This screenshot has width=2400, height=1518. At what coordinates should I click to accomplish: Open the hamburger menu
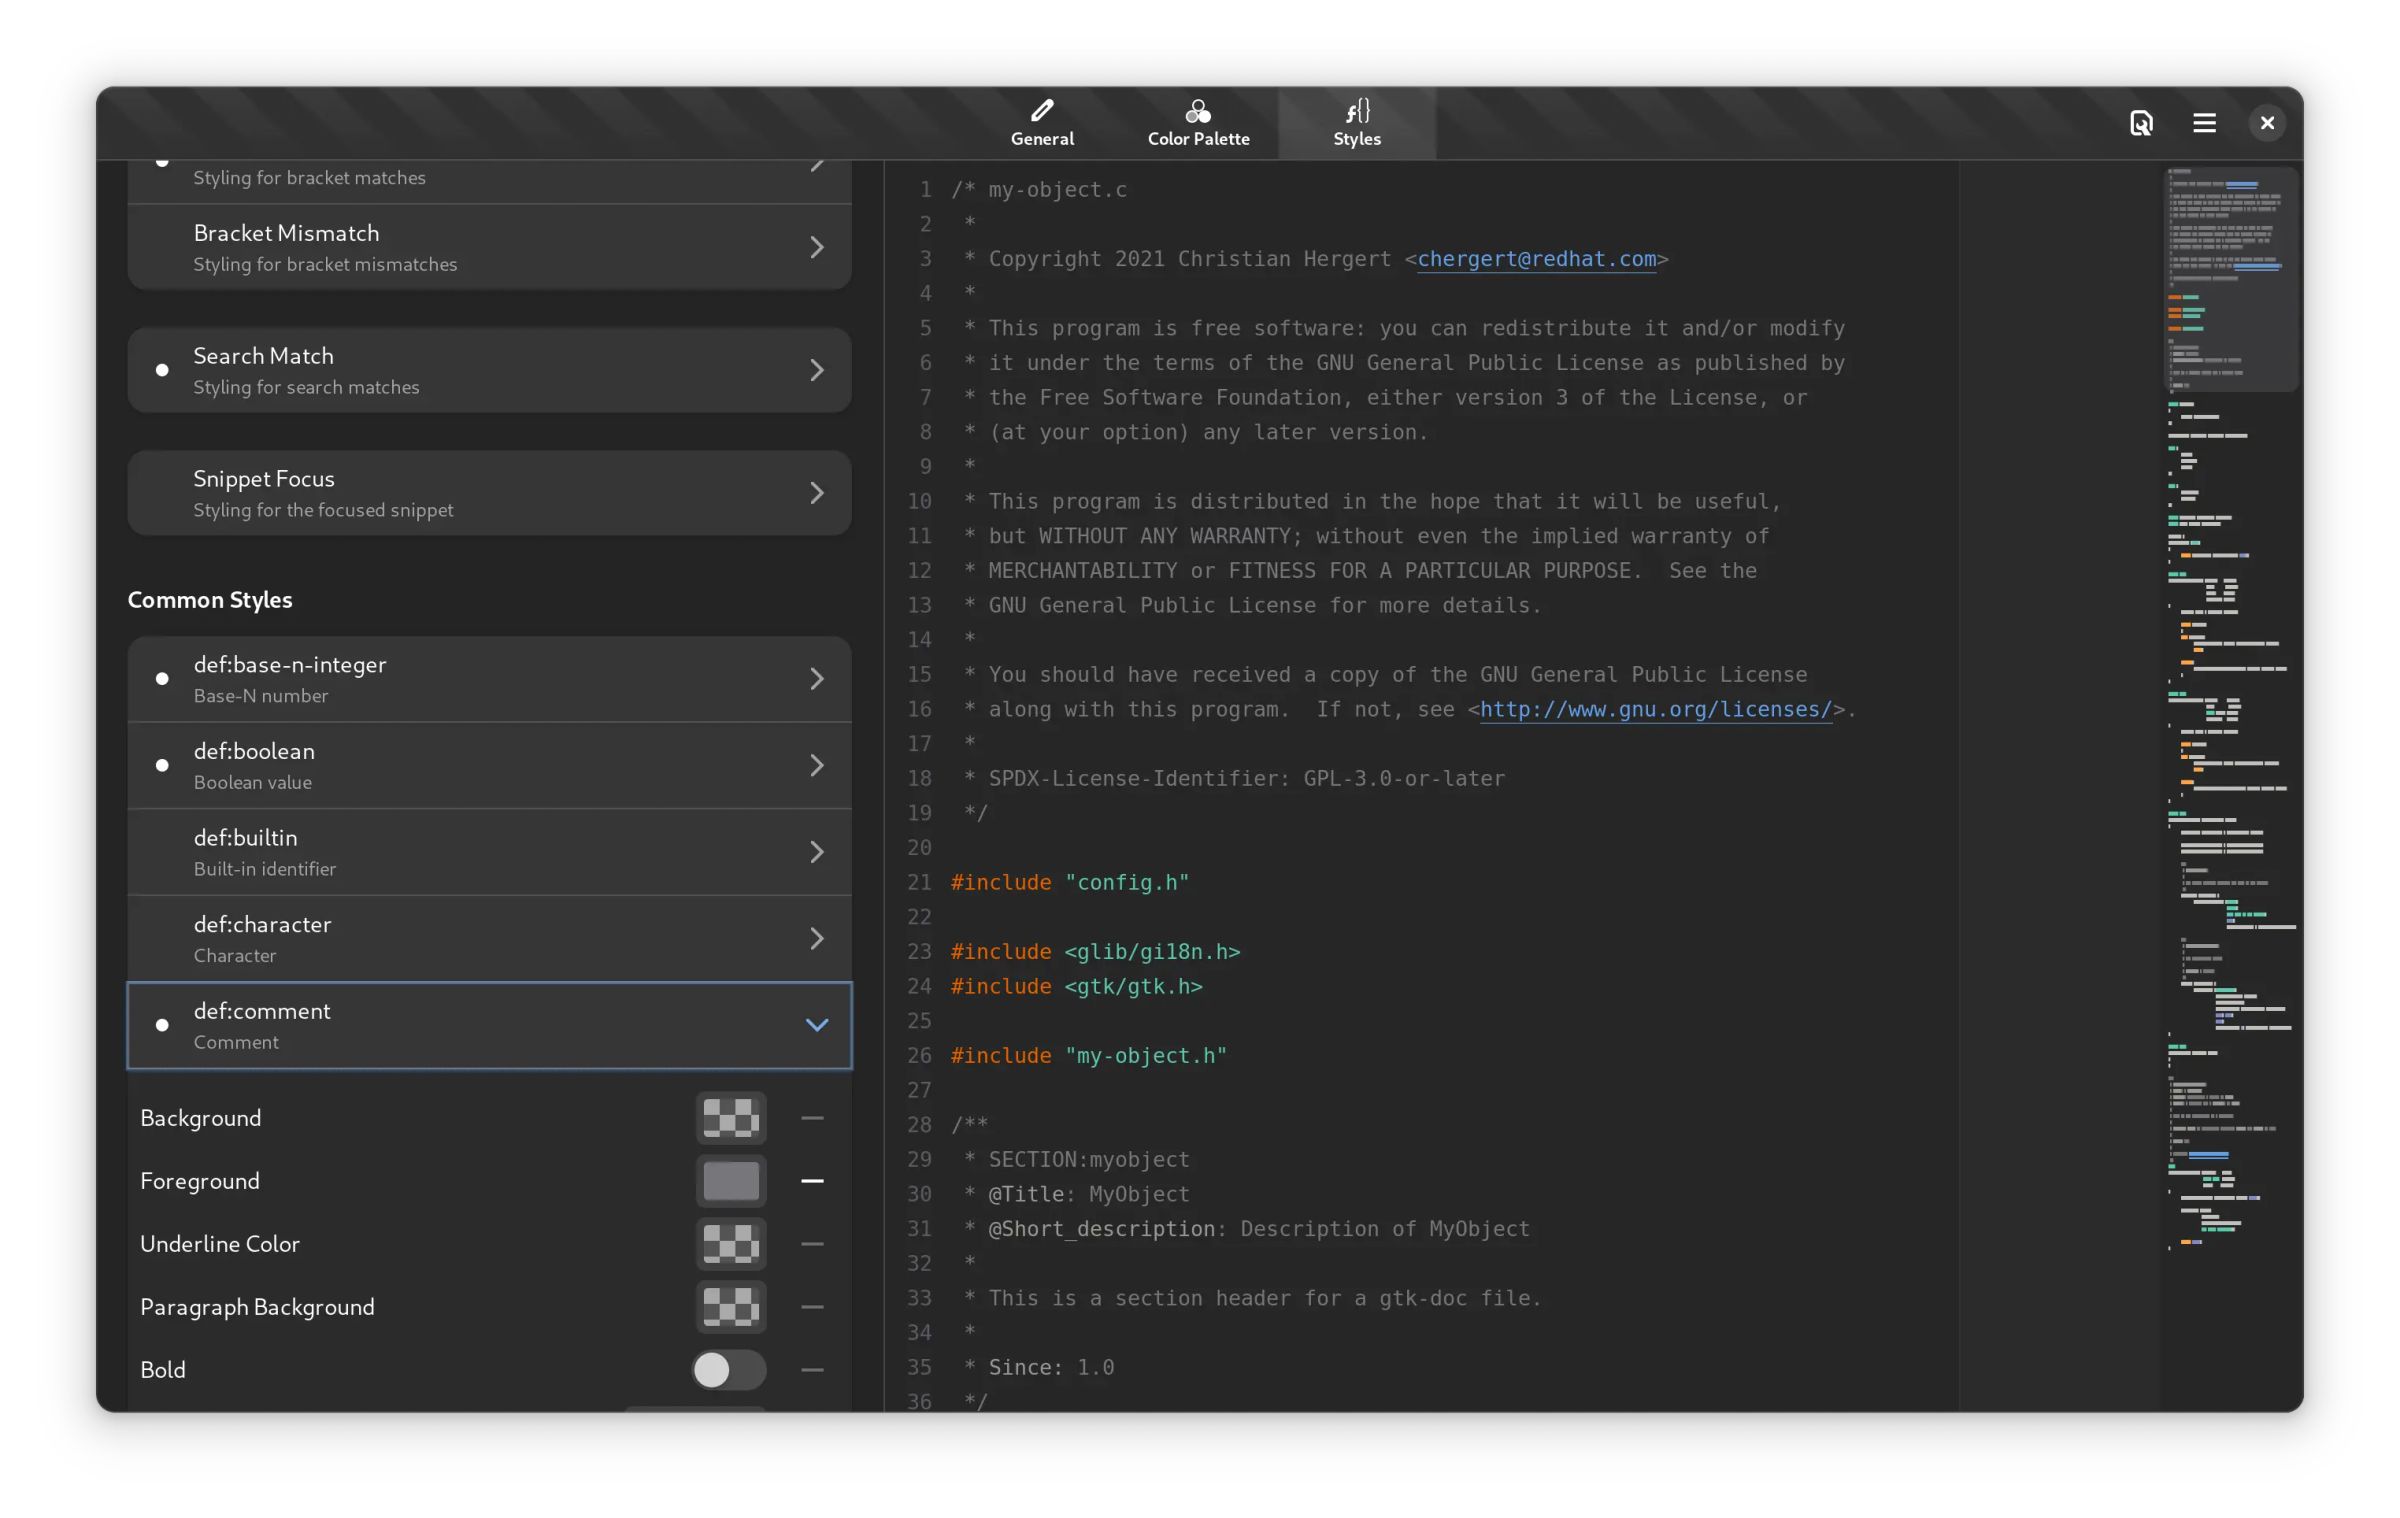coord(2204,123)
